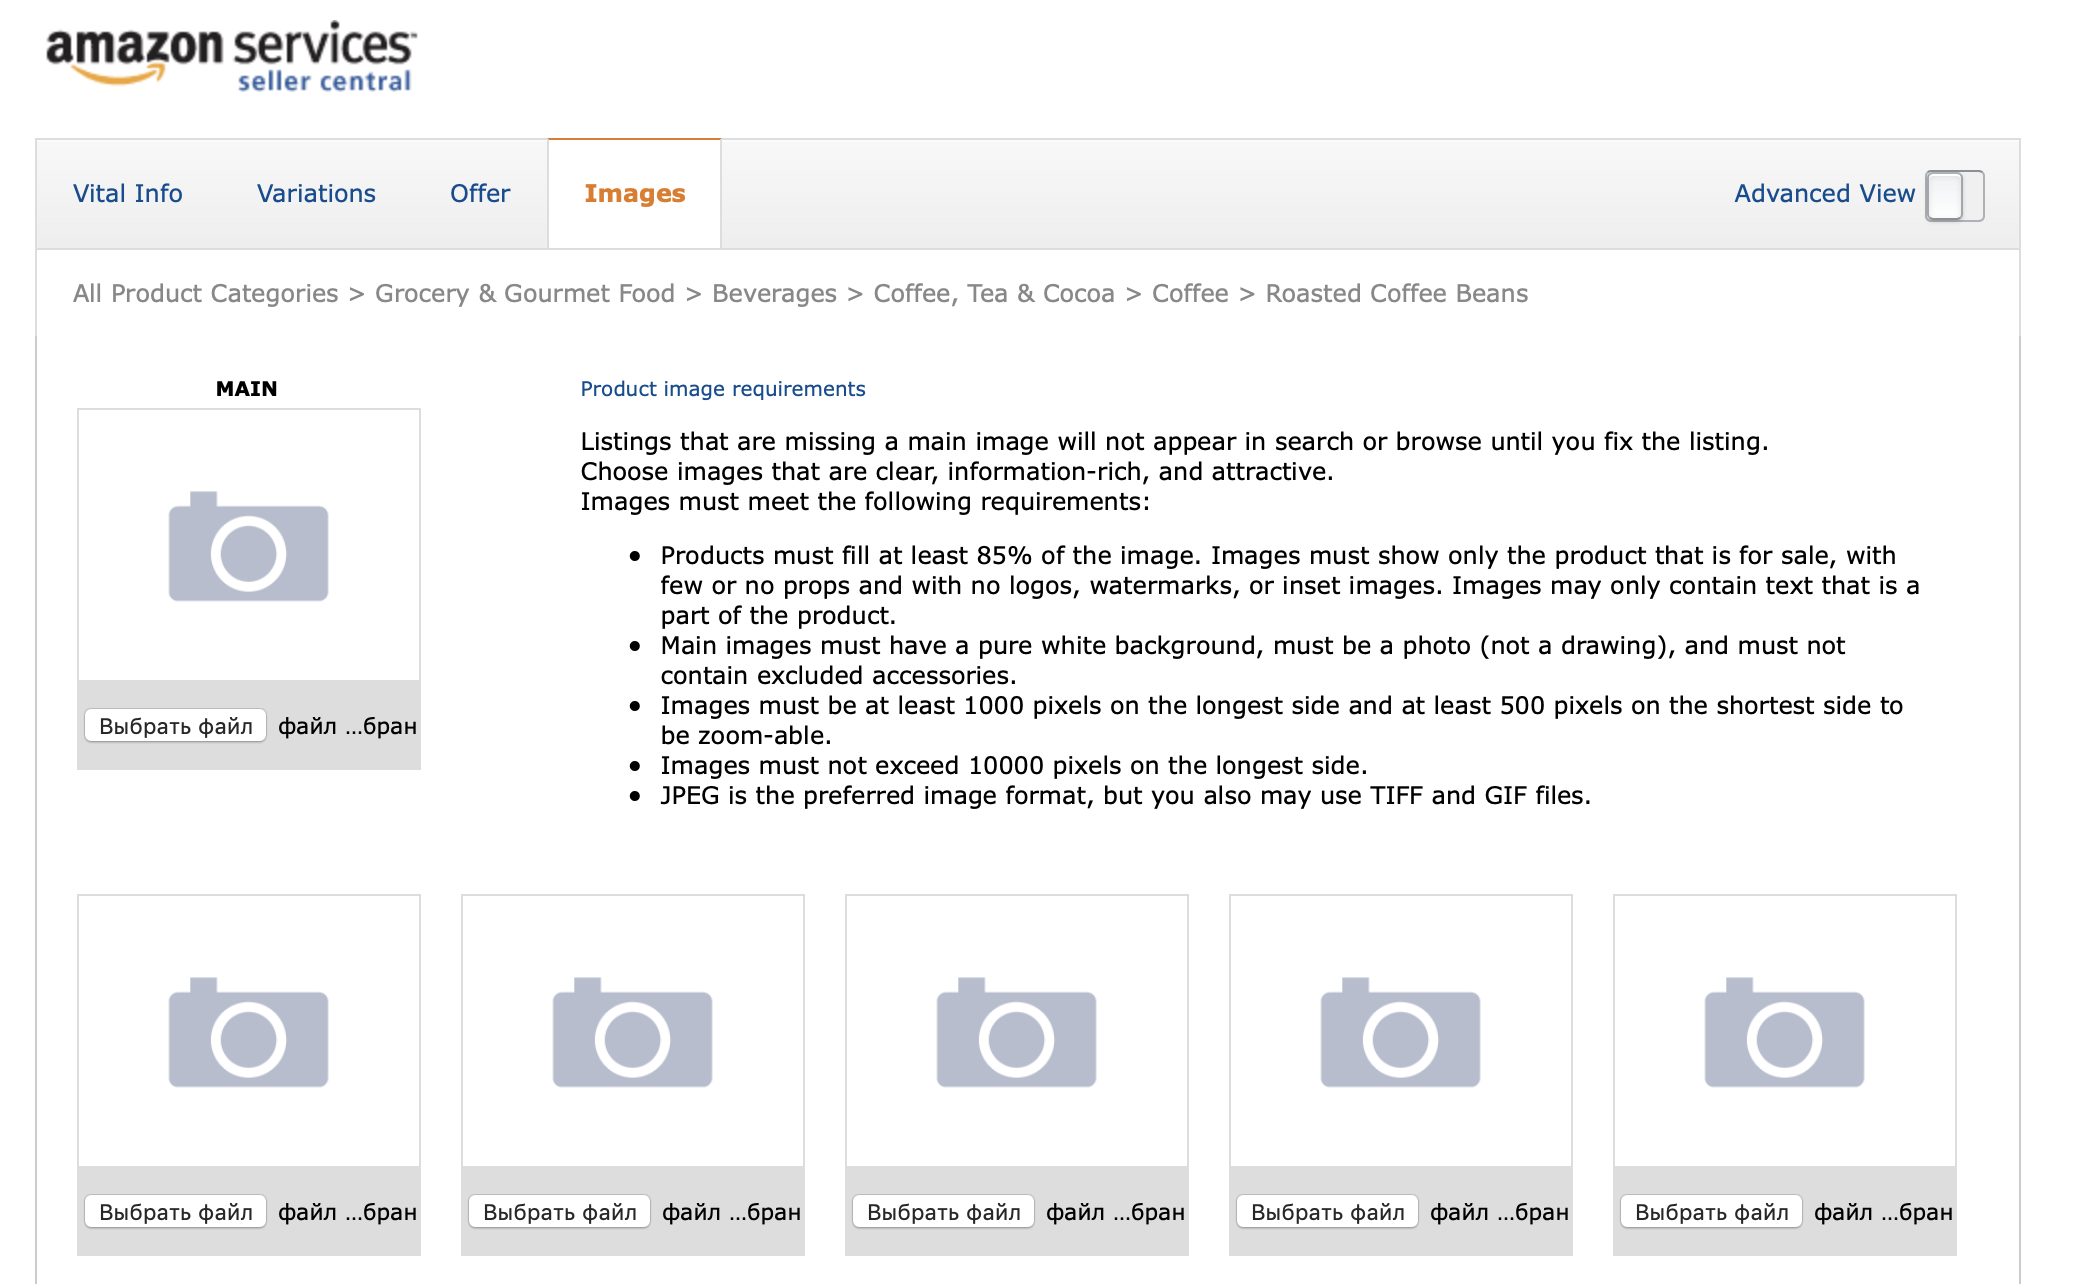Go to the Offer tab

tap(479, 194)
